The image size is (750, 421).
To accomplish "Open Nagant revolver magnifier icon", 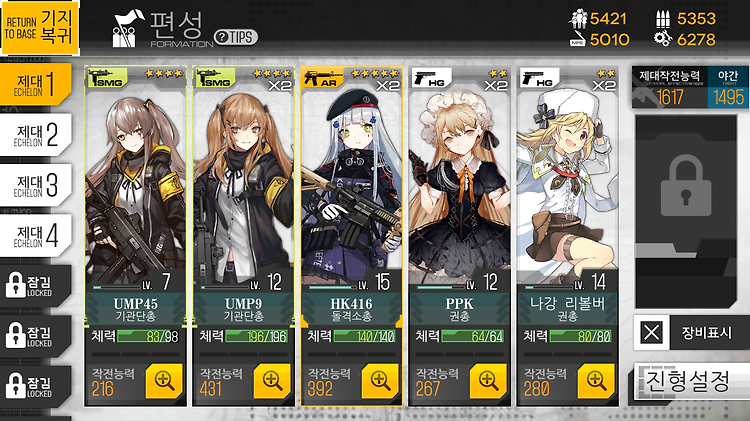I will pyautogui.click(x=596, y=381).
